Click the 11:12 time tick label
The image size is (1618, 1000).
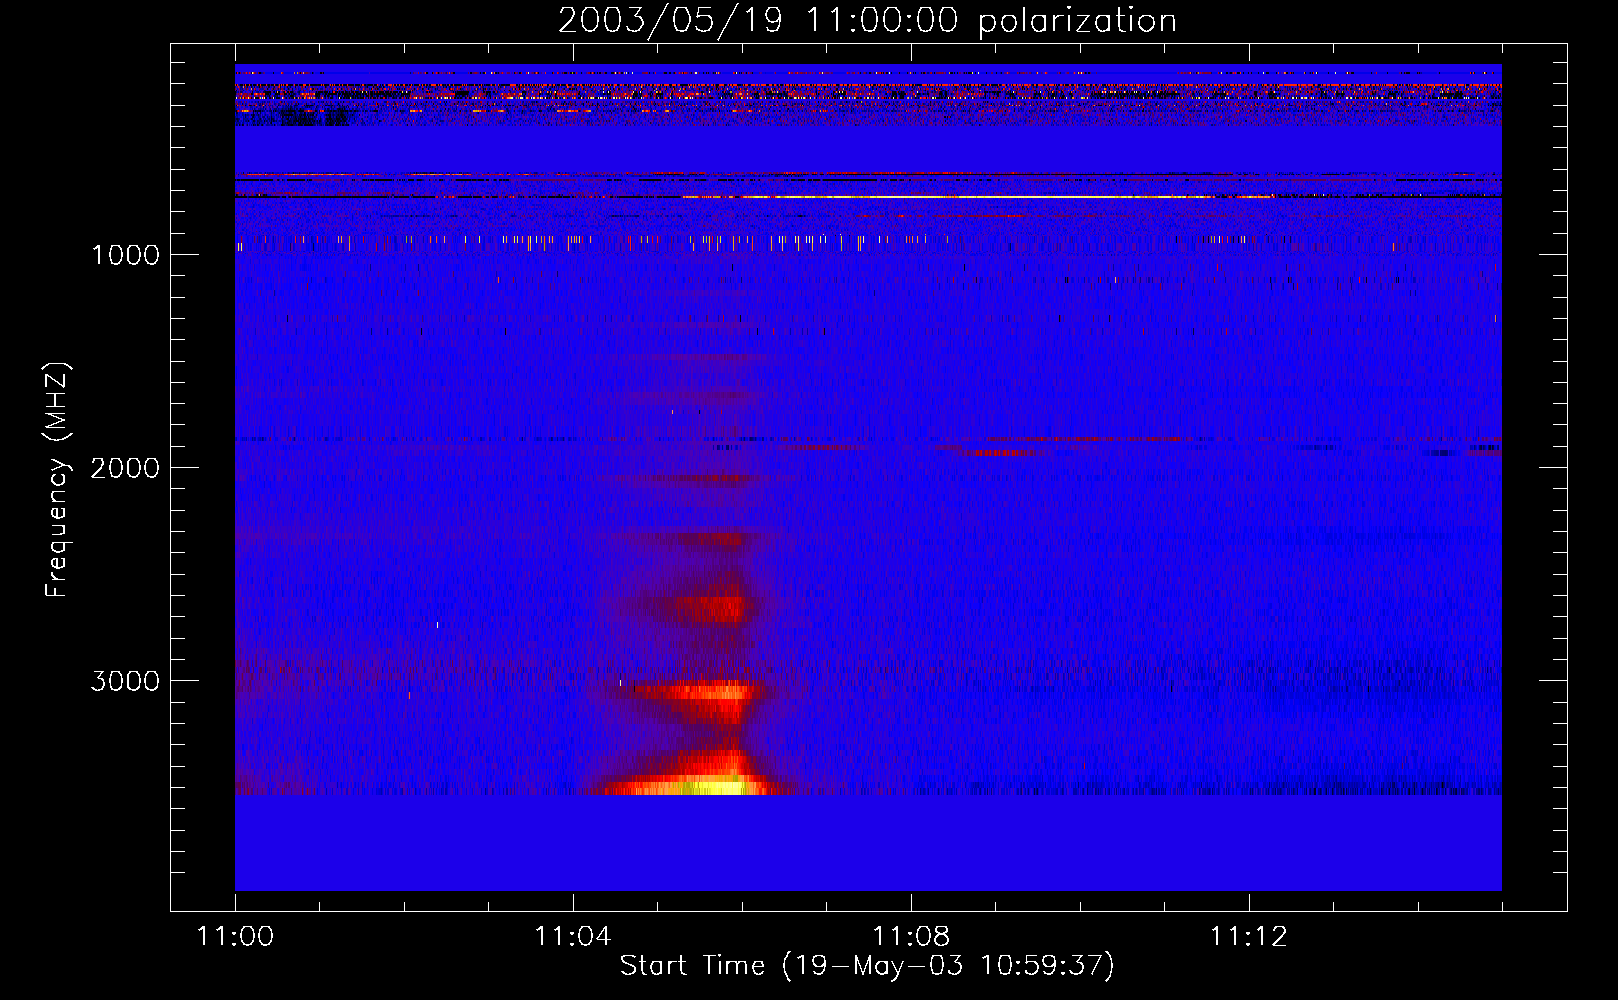point(1248,937)
